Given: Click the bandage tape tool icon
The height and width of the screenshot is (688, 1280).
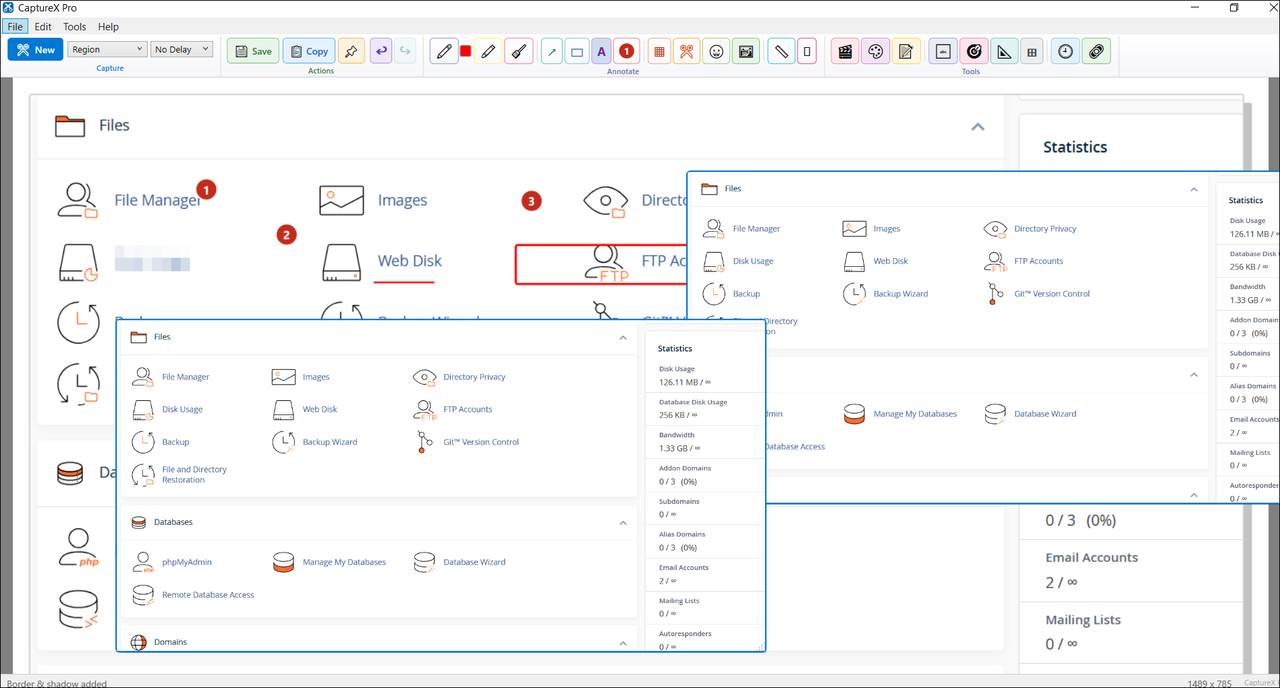Looking at the screenshot, I should pyautogui.click(x=1096, y=51).
